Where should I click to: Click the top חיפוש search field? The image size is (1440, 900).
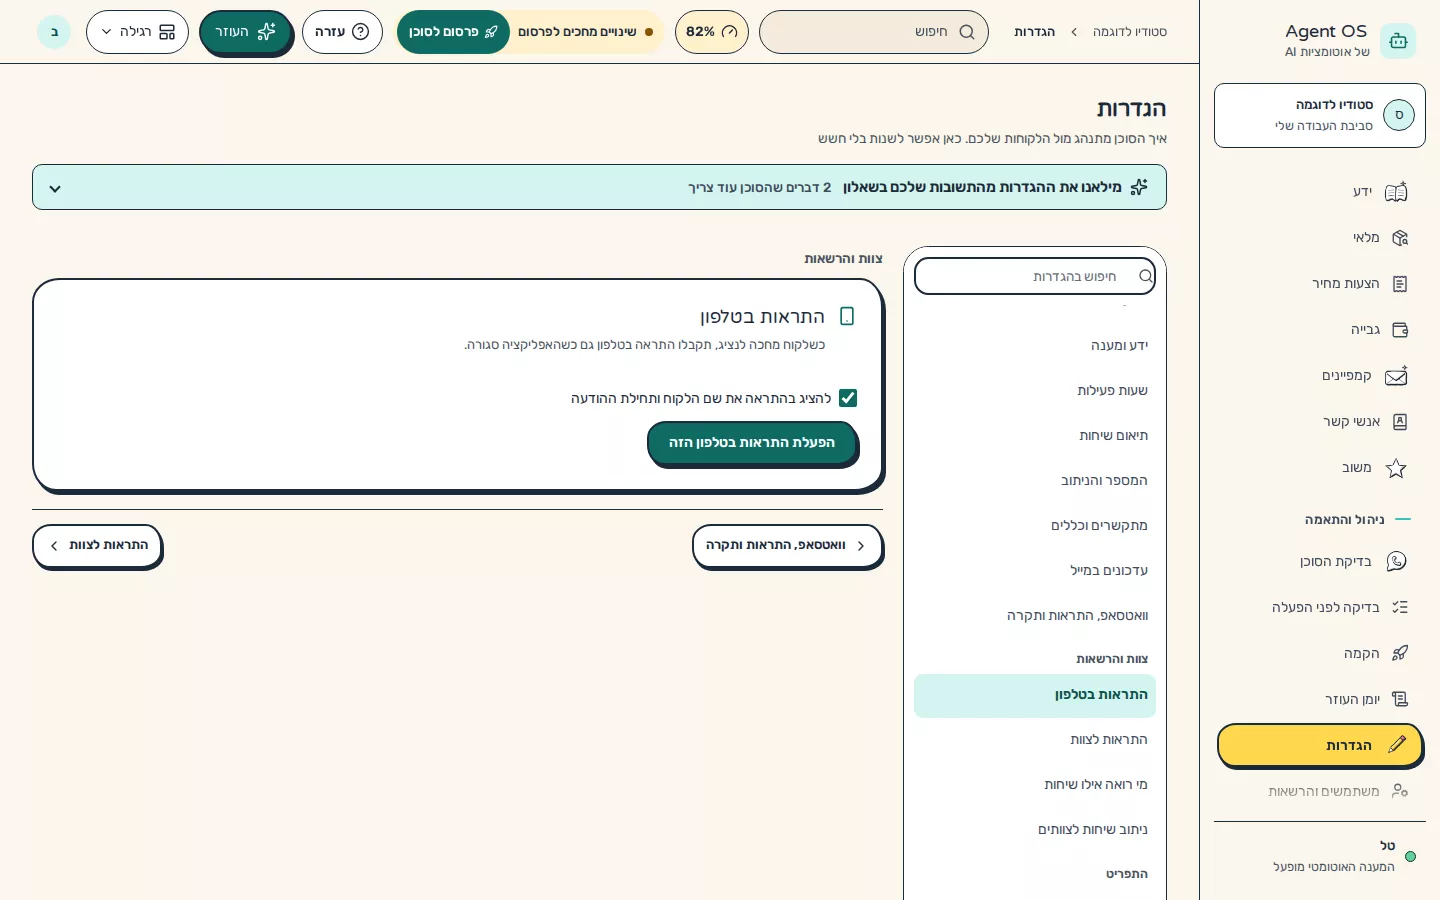click(874, 32)
